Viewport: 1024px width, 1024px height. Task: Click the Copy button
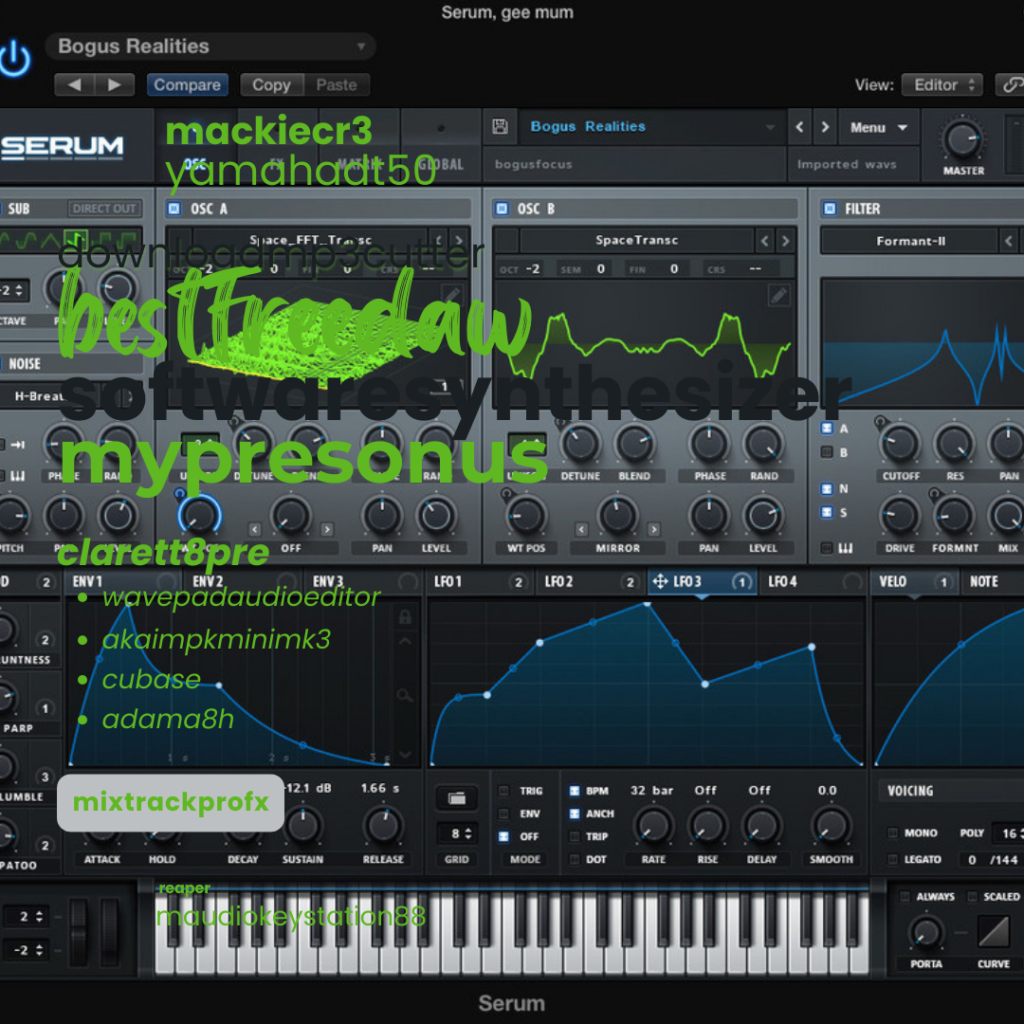tap(271, 85)
